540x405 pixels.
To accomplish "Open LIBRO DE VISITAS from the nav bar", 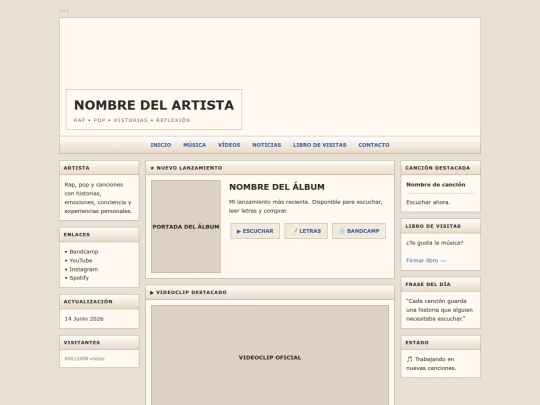I will (320, 145).
